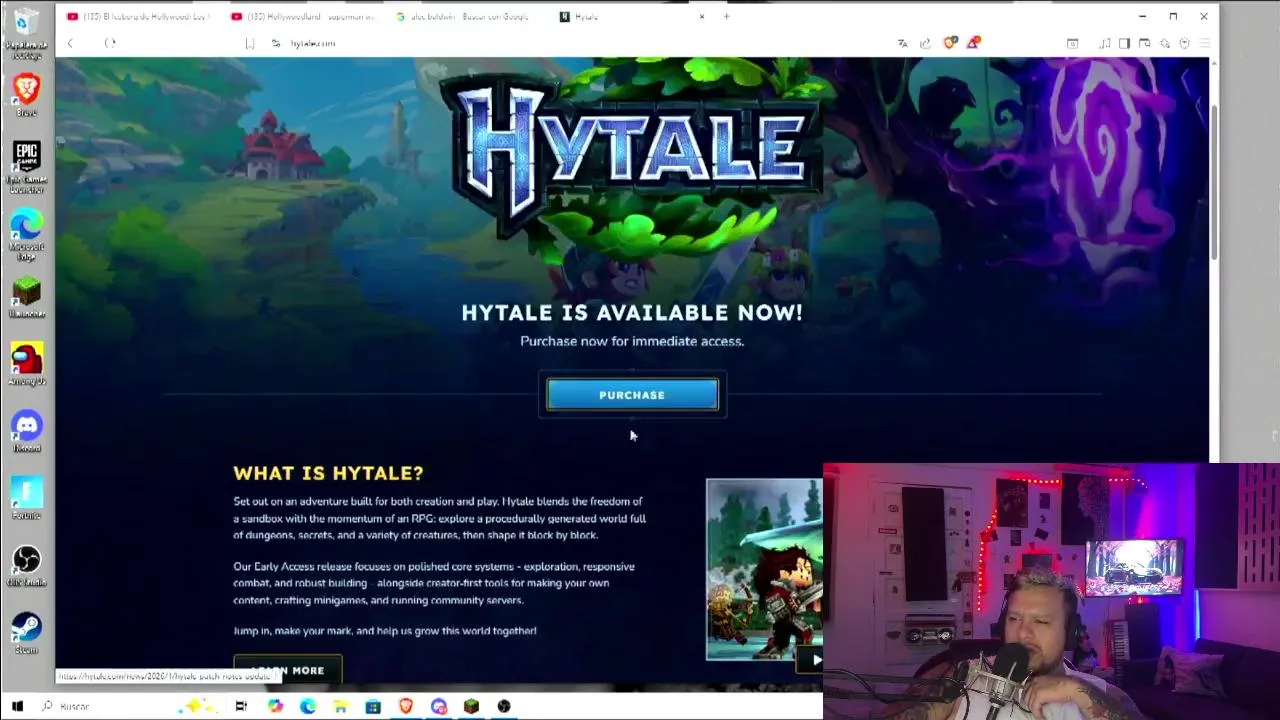The image size is (1280, 720).
Task: Play the Hytale trailer video thumbnail
Action: point(764,570)
